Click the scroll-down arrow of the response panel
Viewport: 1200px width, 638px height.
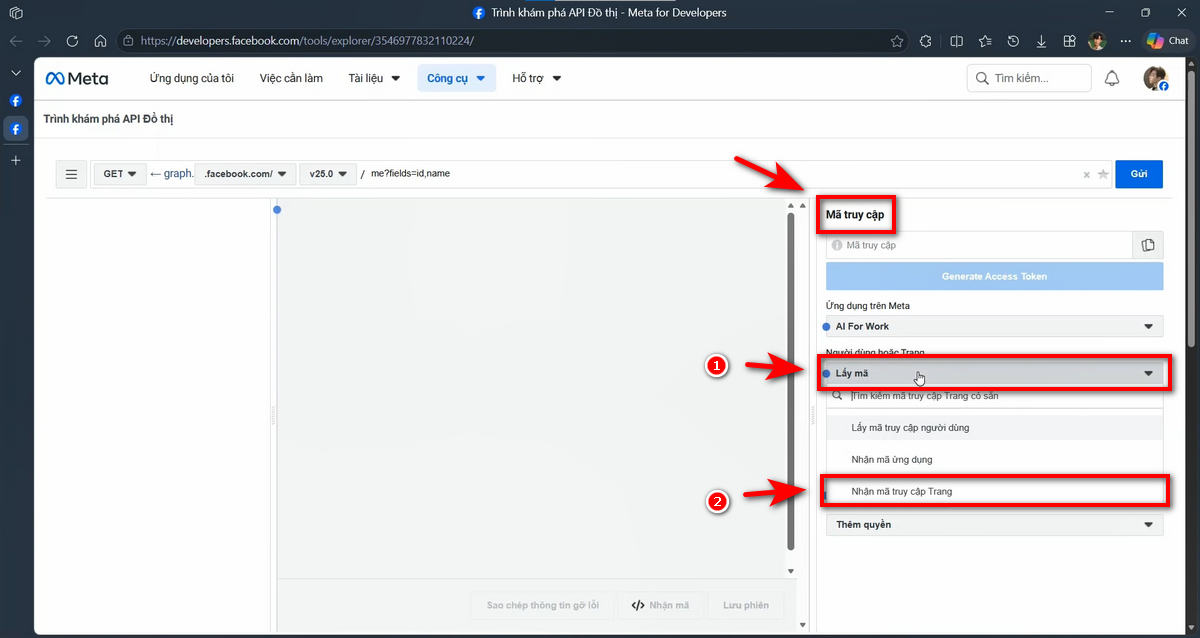(791, 571)
